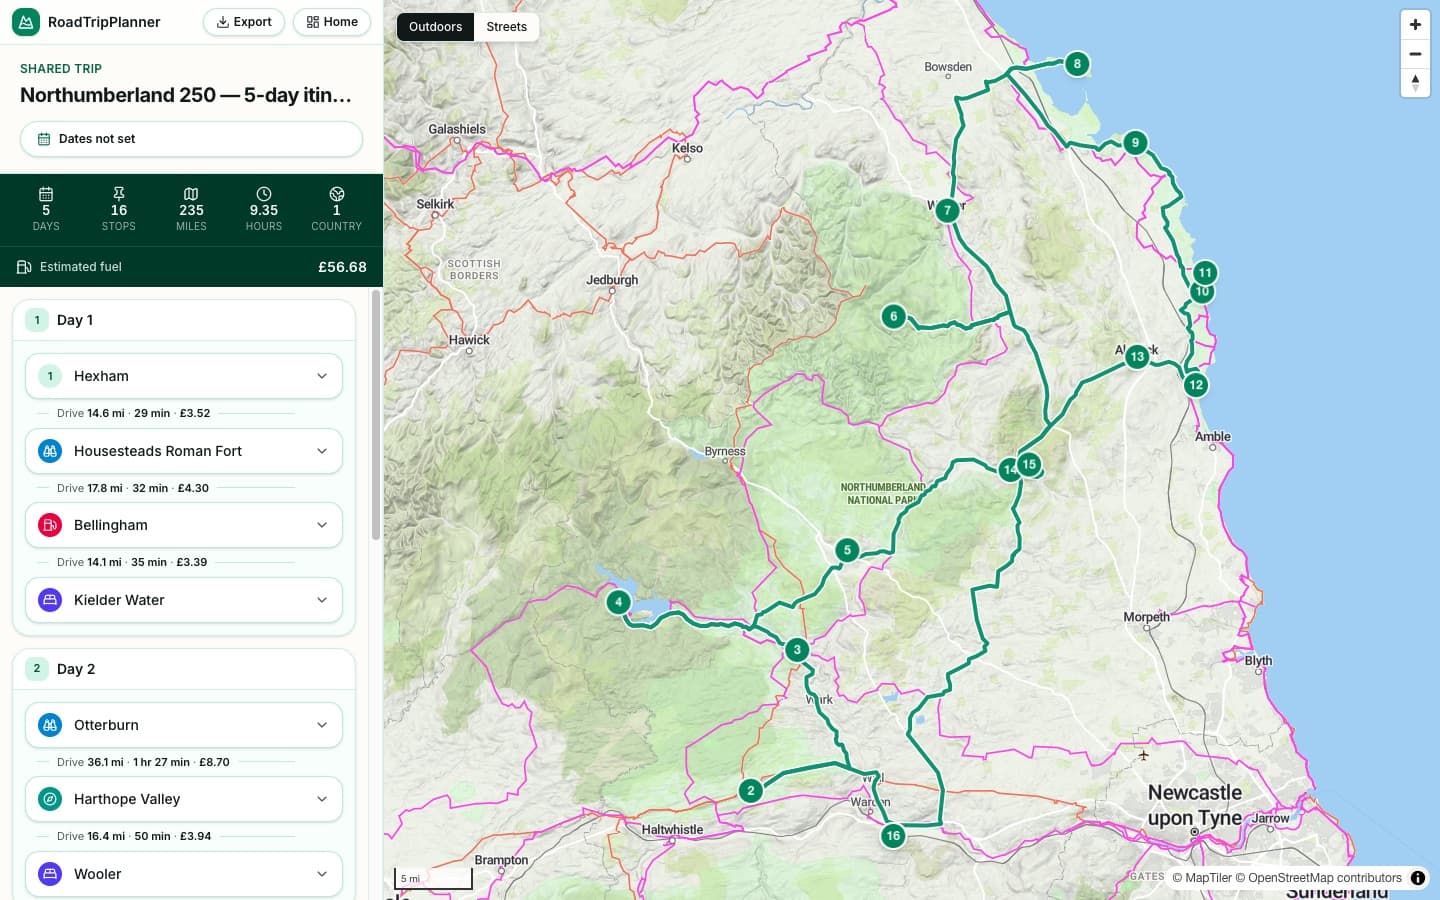Screen dimensions: 1440x900
Task: Switch to the Streets map style
Action: pos(506,27)
